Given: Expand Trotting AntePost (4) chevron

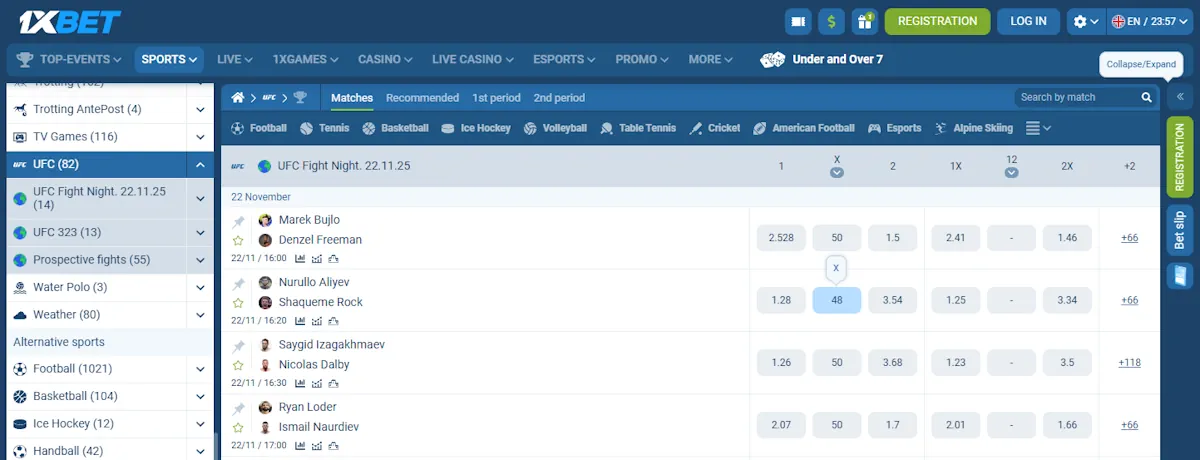Looking at the screenshot, I should [x=200, y=109].
